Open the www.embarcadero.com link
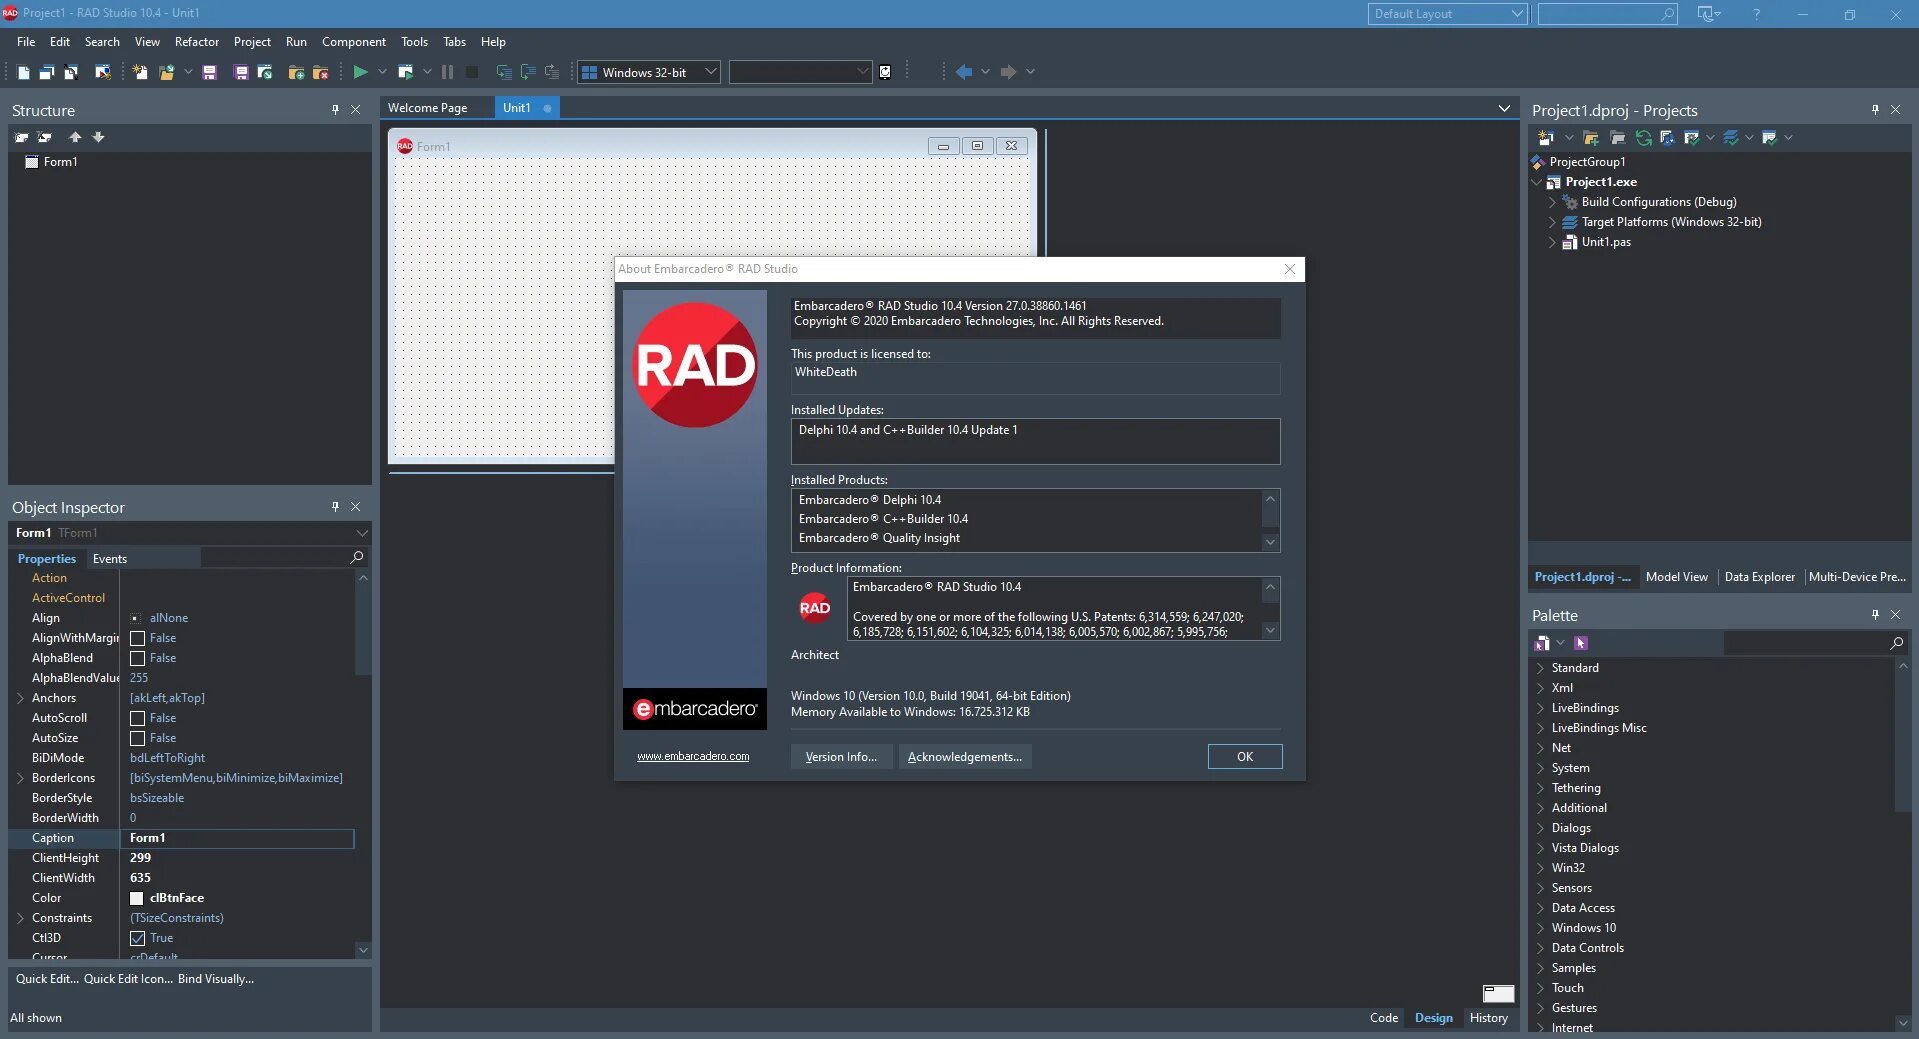 693,756
